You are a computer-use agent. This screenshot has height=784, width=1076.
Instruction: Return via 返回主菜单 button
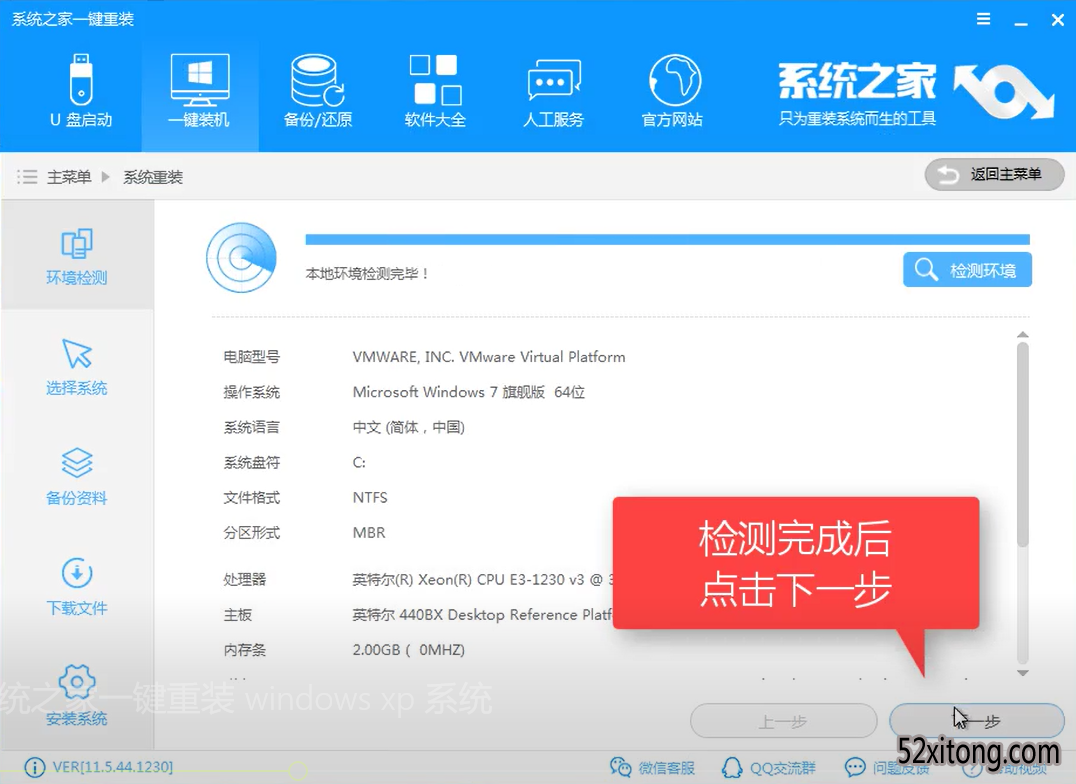tap(994, 174)
